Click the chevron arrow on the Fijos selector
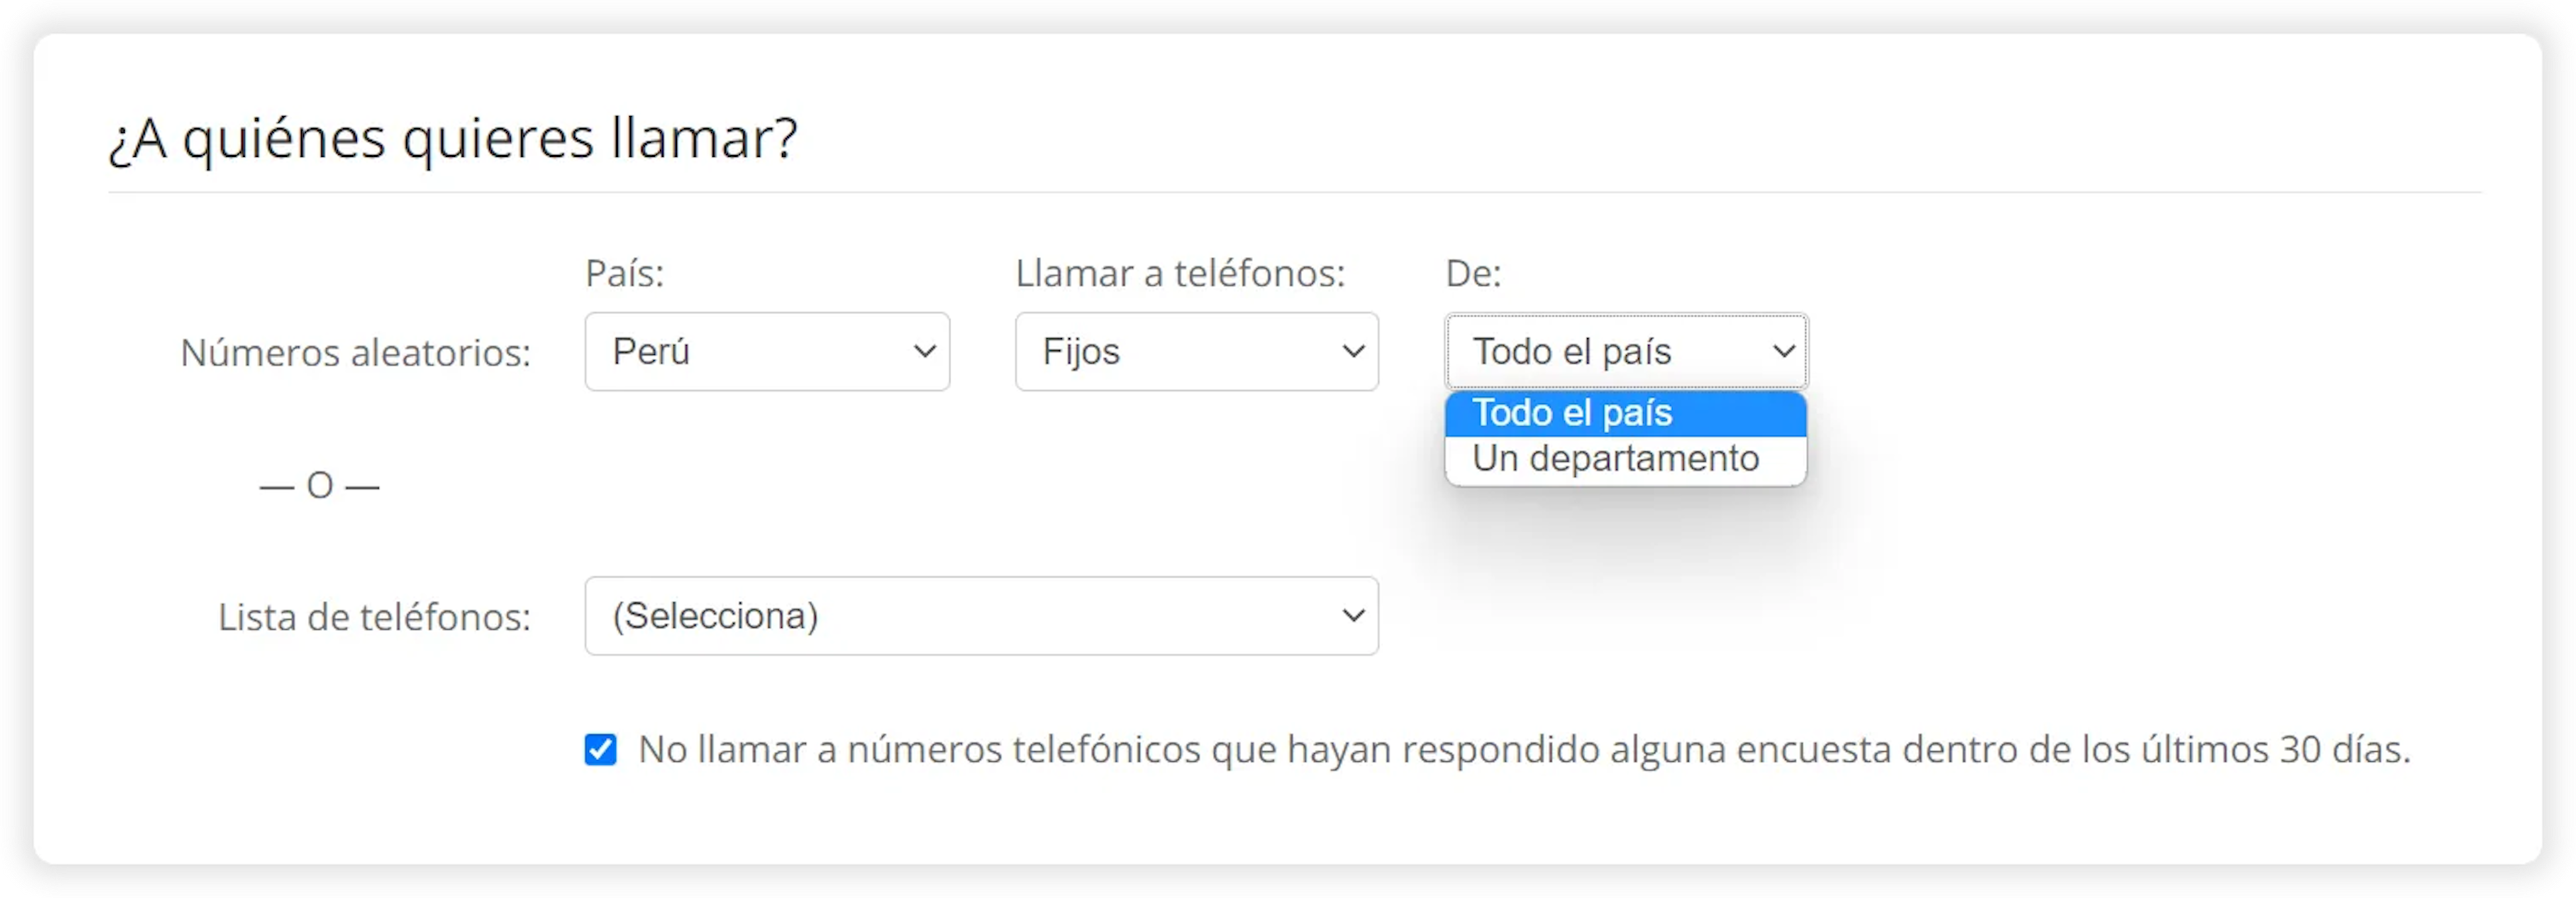Screen dimensions: 2576x898 coord(1354,352)
